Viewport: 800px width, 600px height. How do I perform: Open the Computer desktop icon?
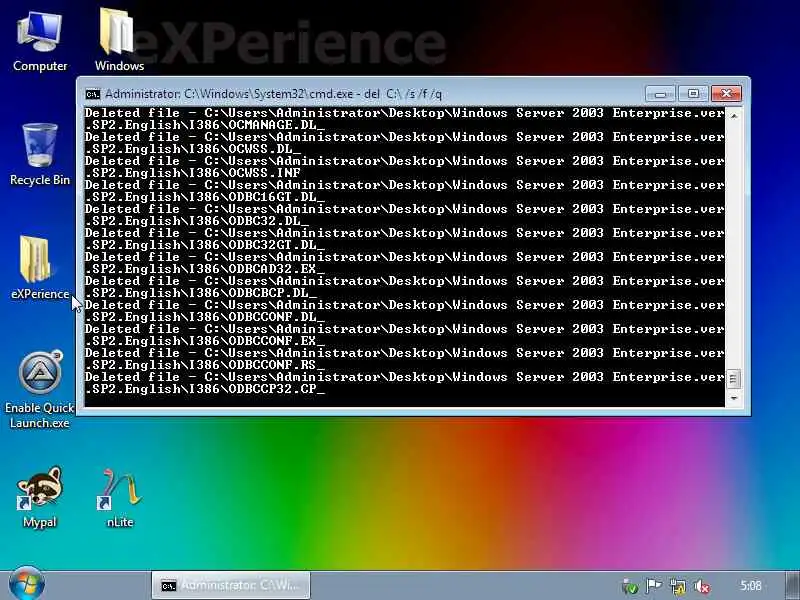click(x=40, y=41)
